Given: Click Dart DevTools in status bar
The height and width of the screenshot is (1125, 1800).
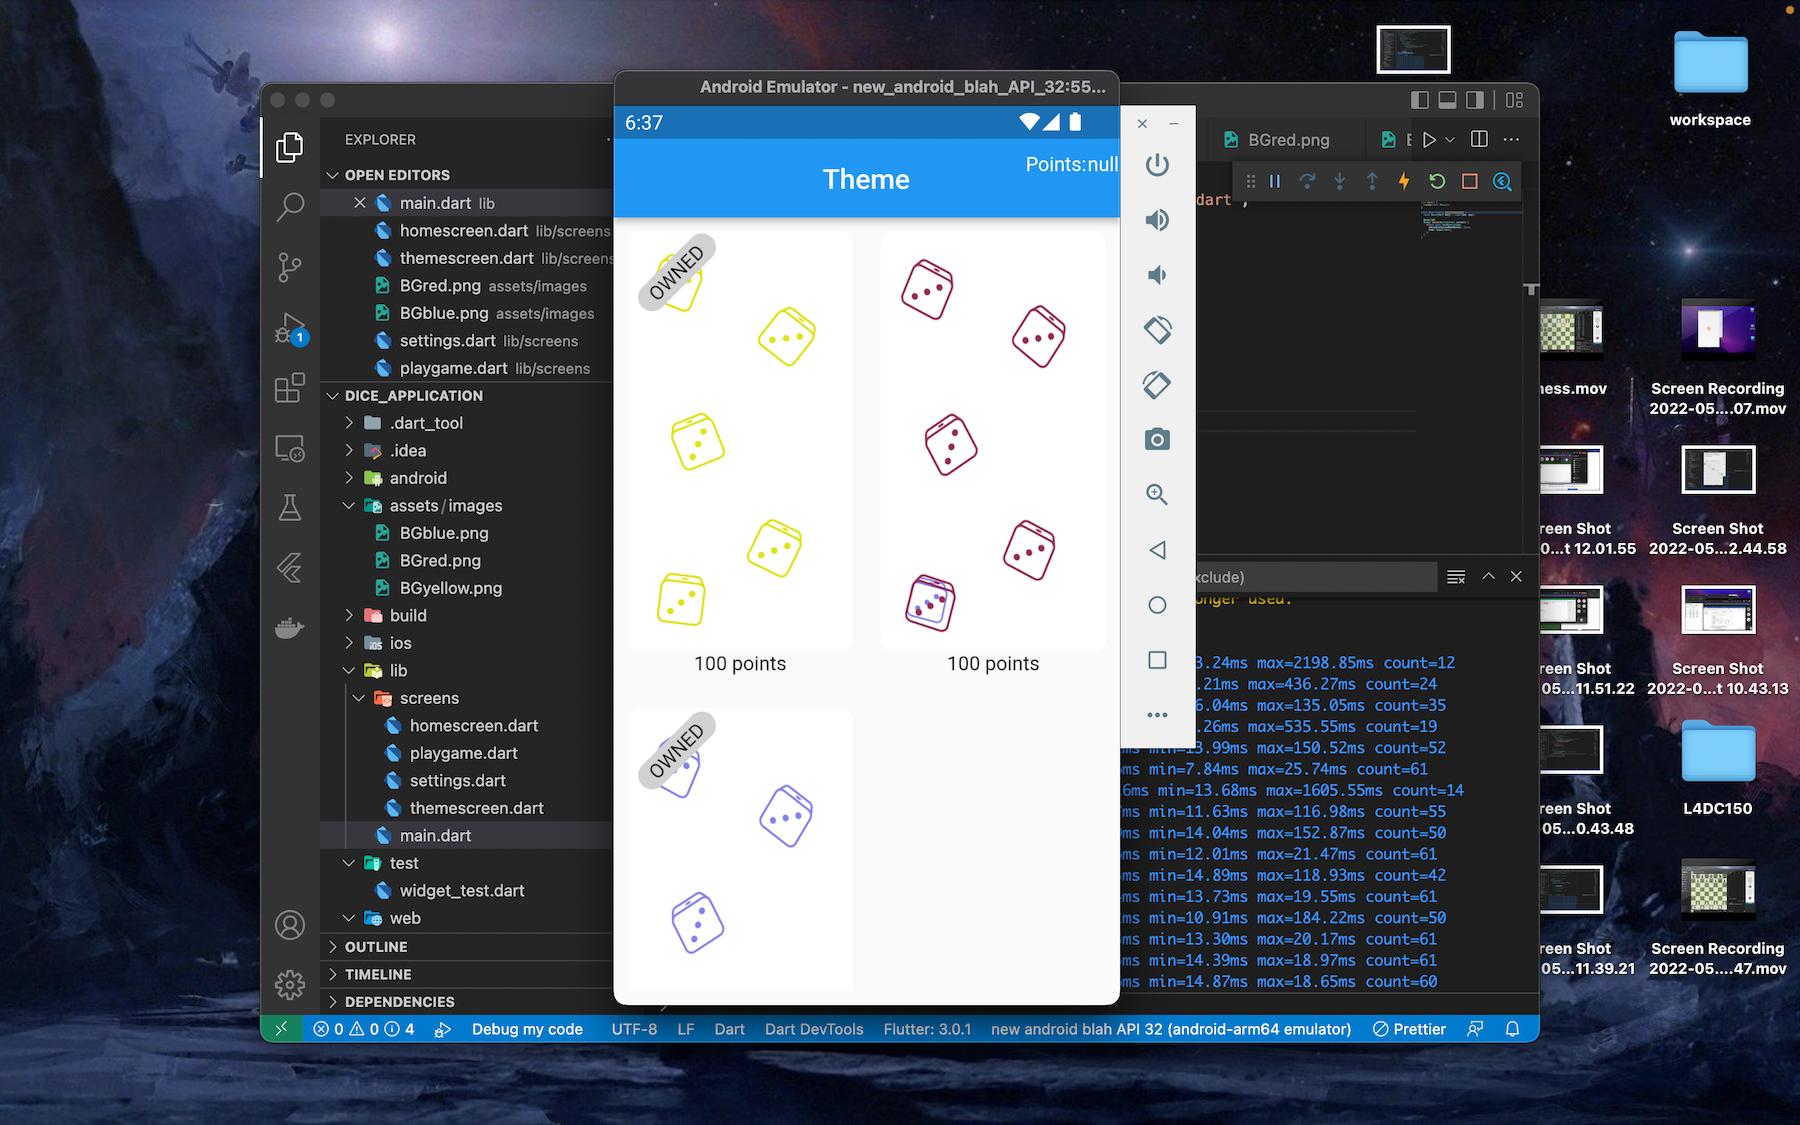Looking at the screenshot, I should (814, 1029).
